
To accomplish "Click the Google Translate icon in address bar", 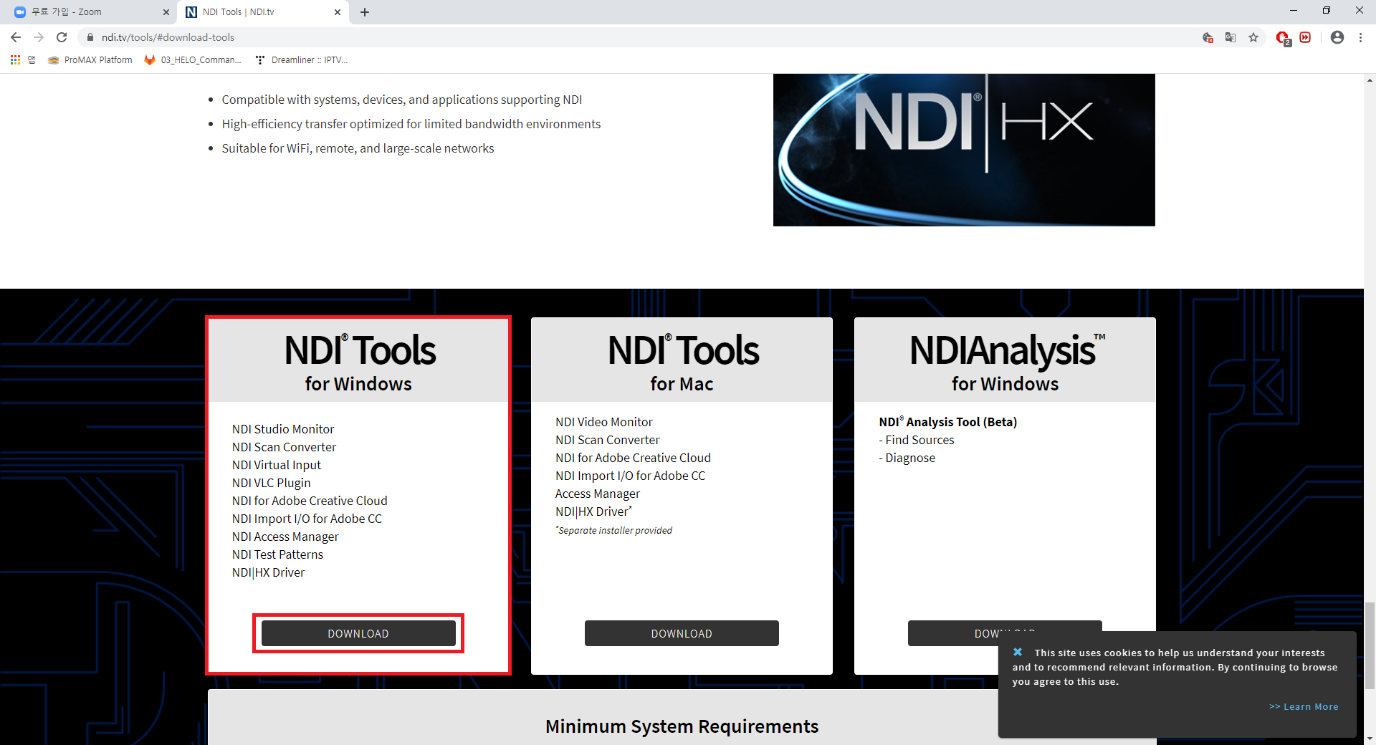I will coord(1230,37).
